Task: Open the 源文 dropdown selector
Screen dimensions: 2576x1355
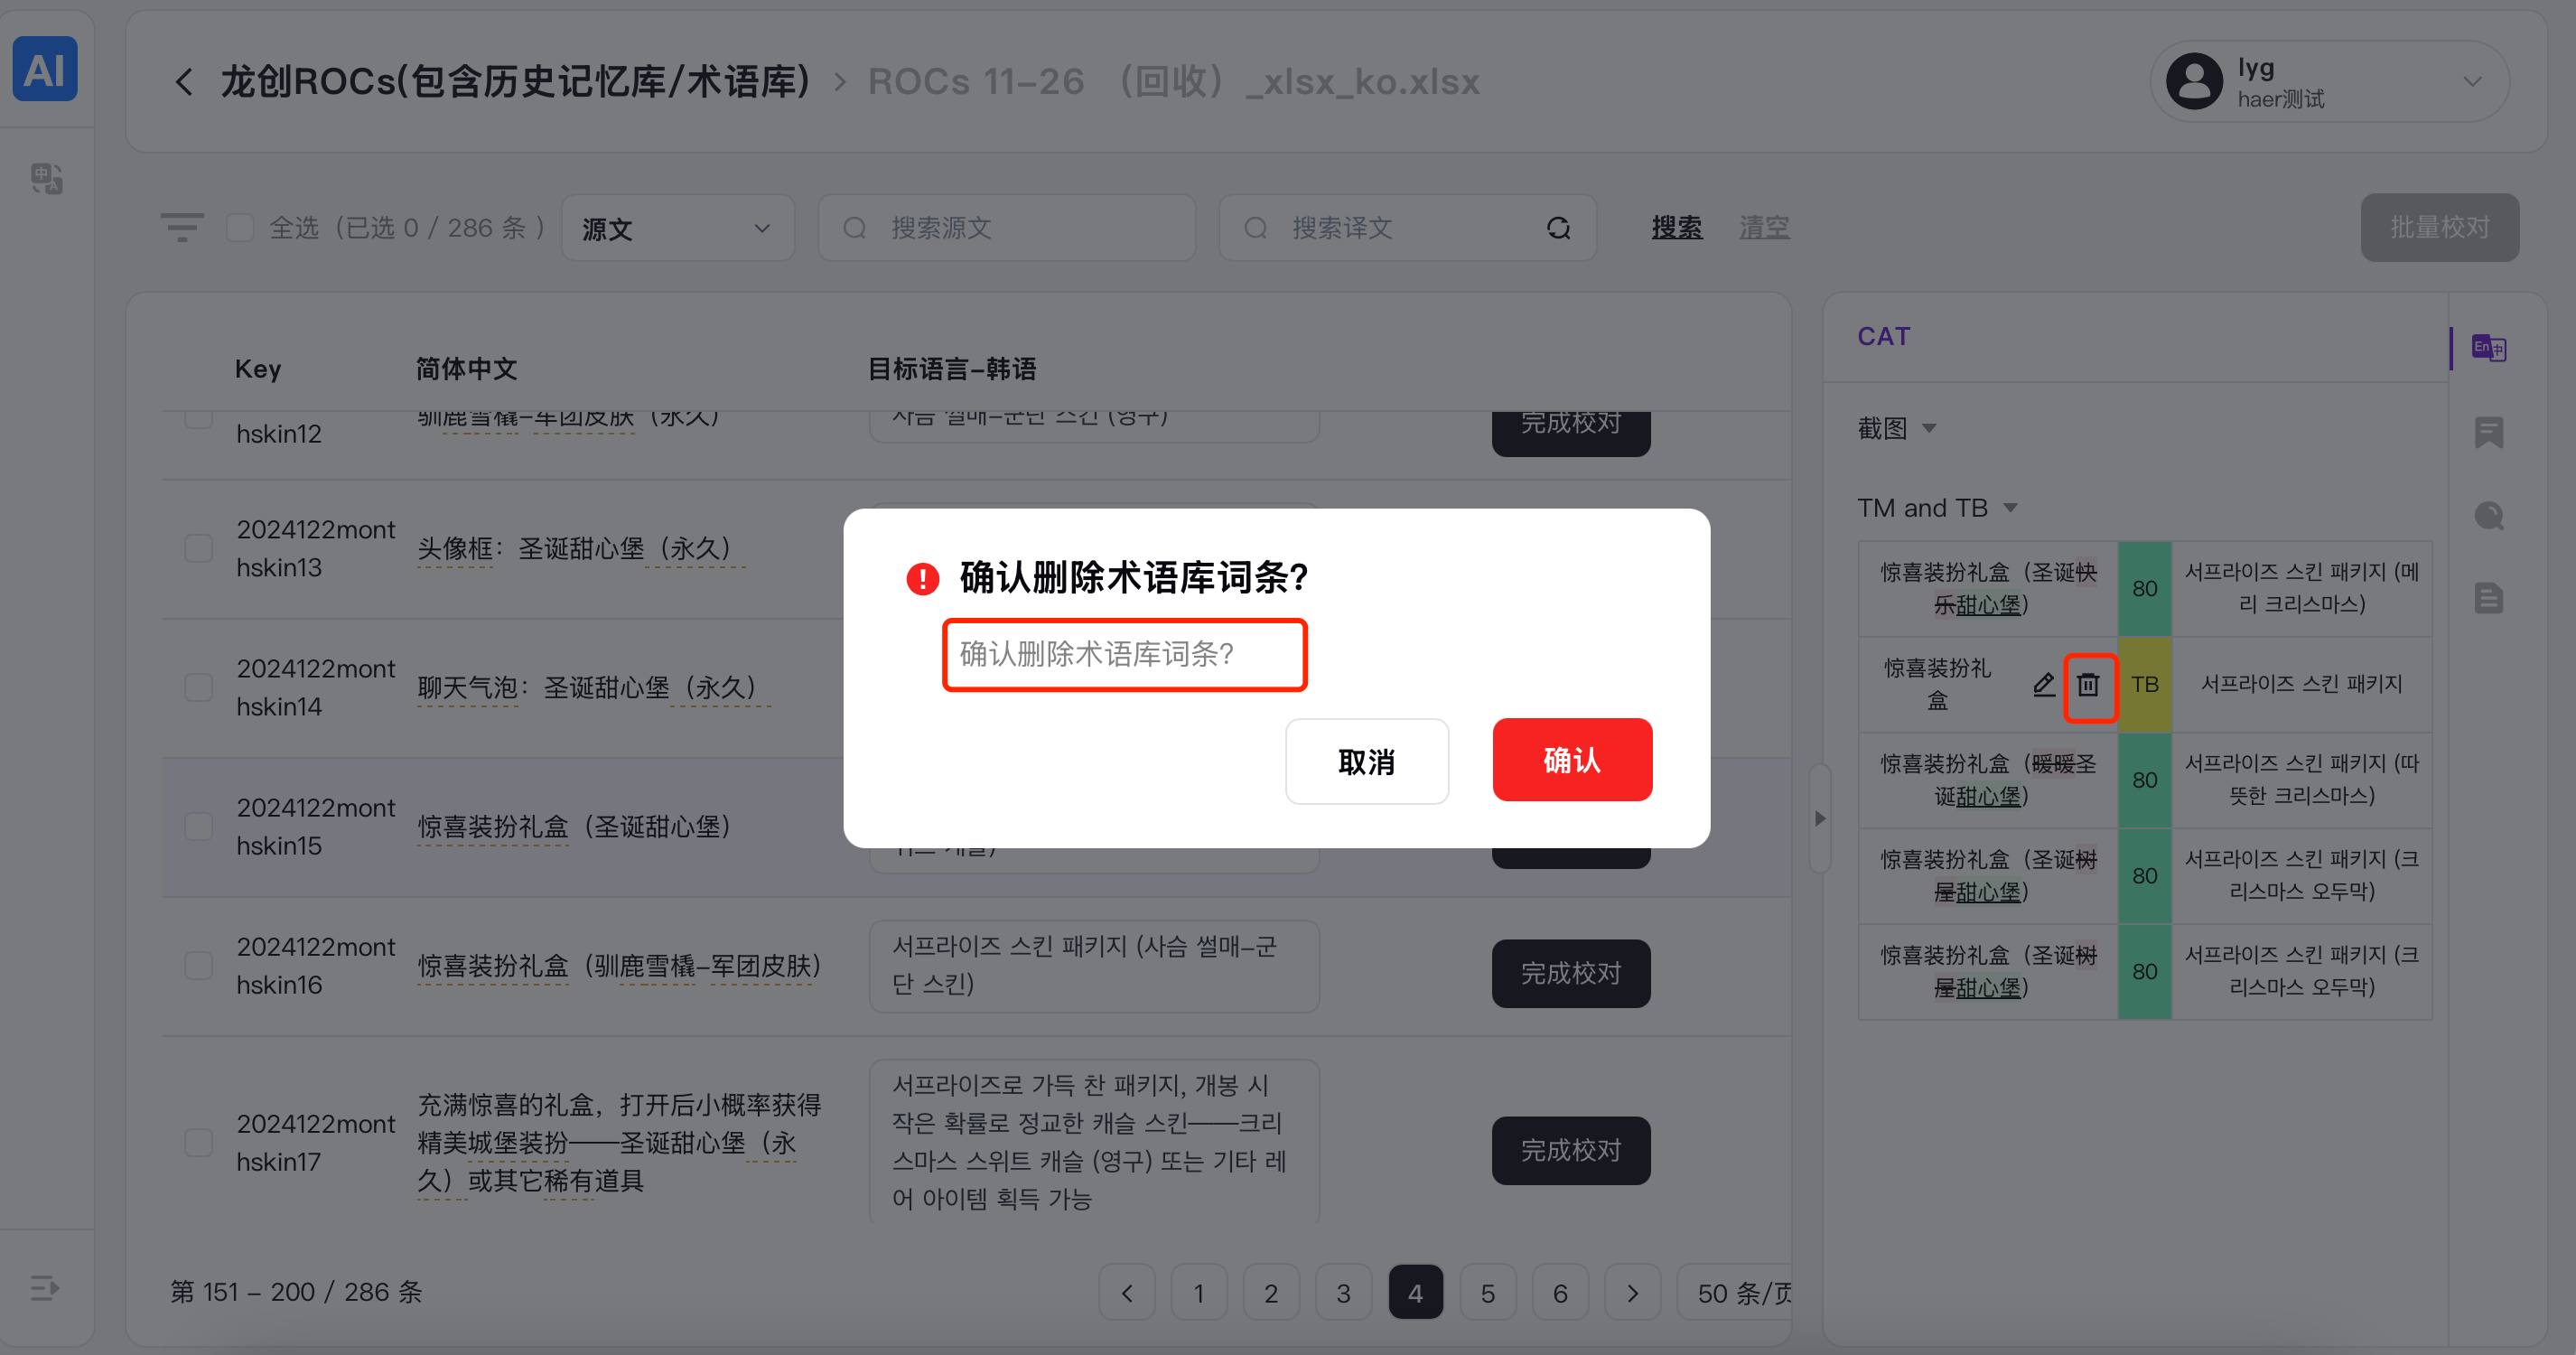Action: coord(677,228)
